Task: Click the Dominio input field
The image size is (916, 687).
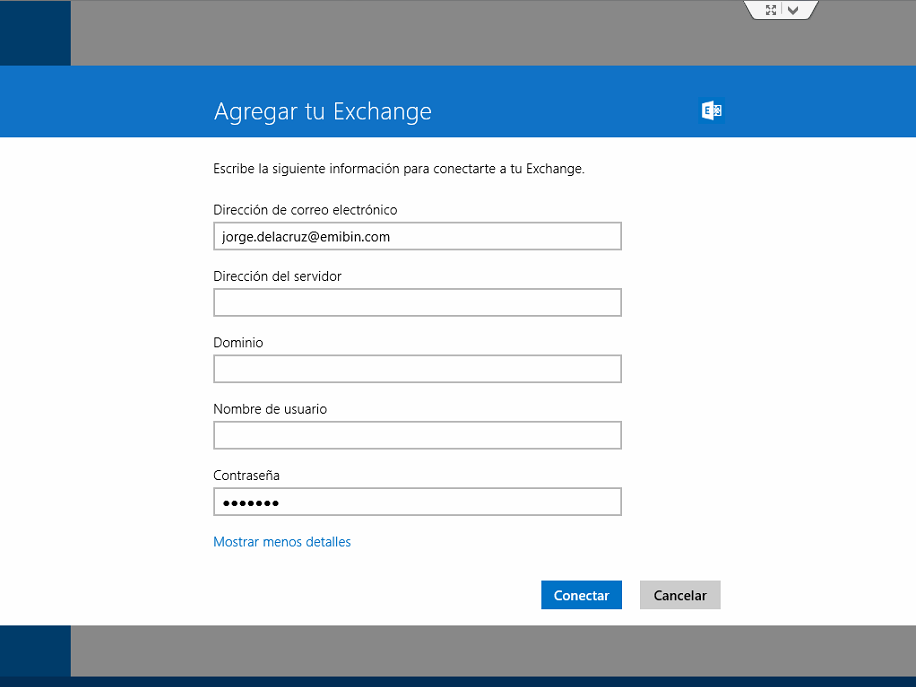Action: click(x=417, y=369)
